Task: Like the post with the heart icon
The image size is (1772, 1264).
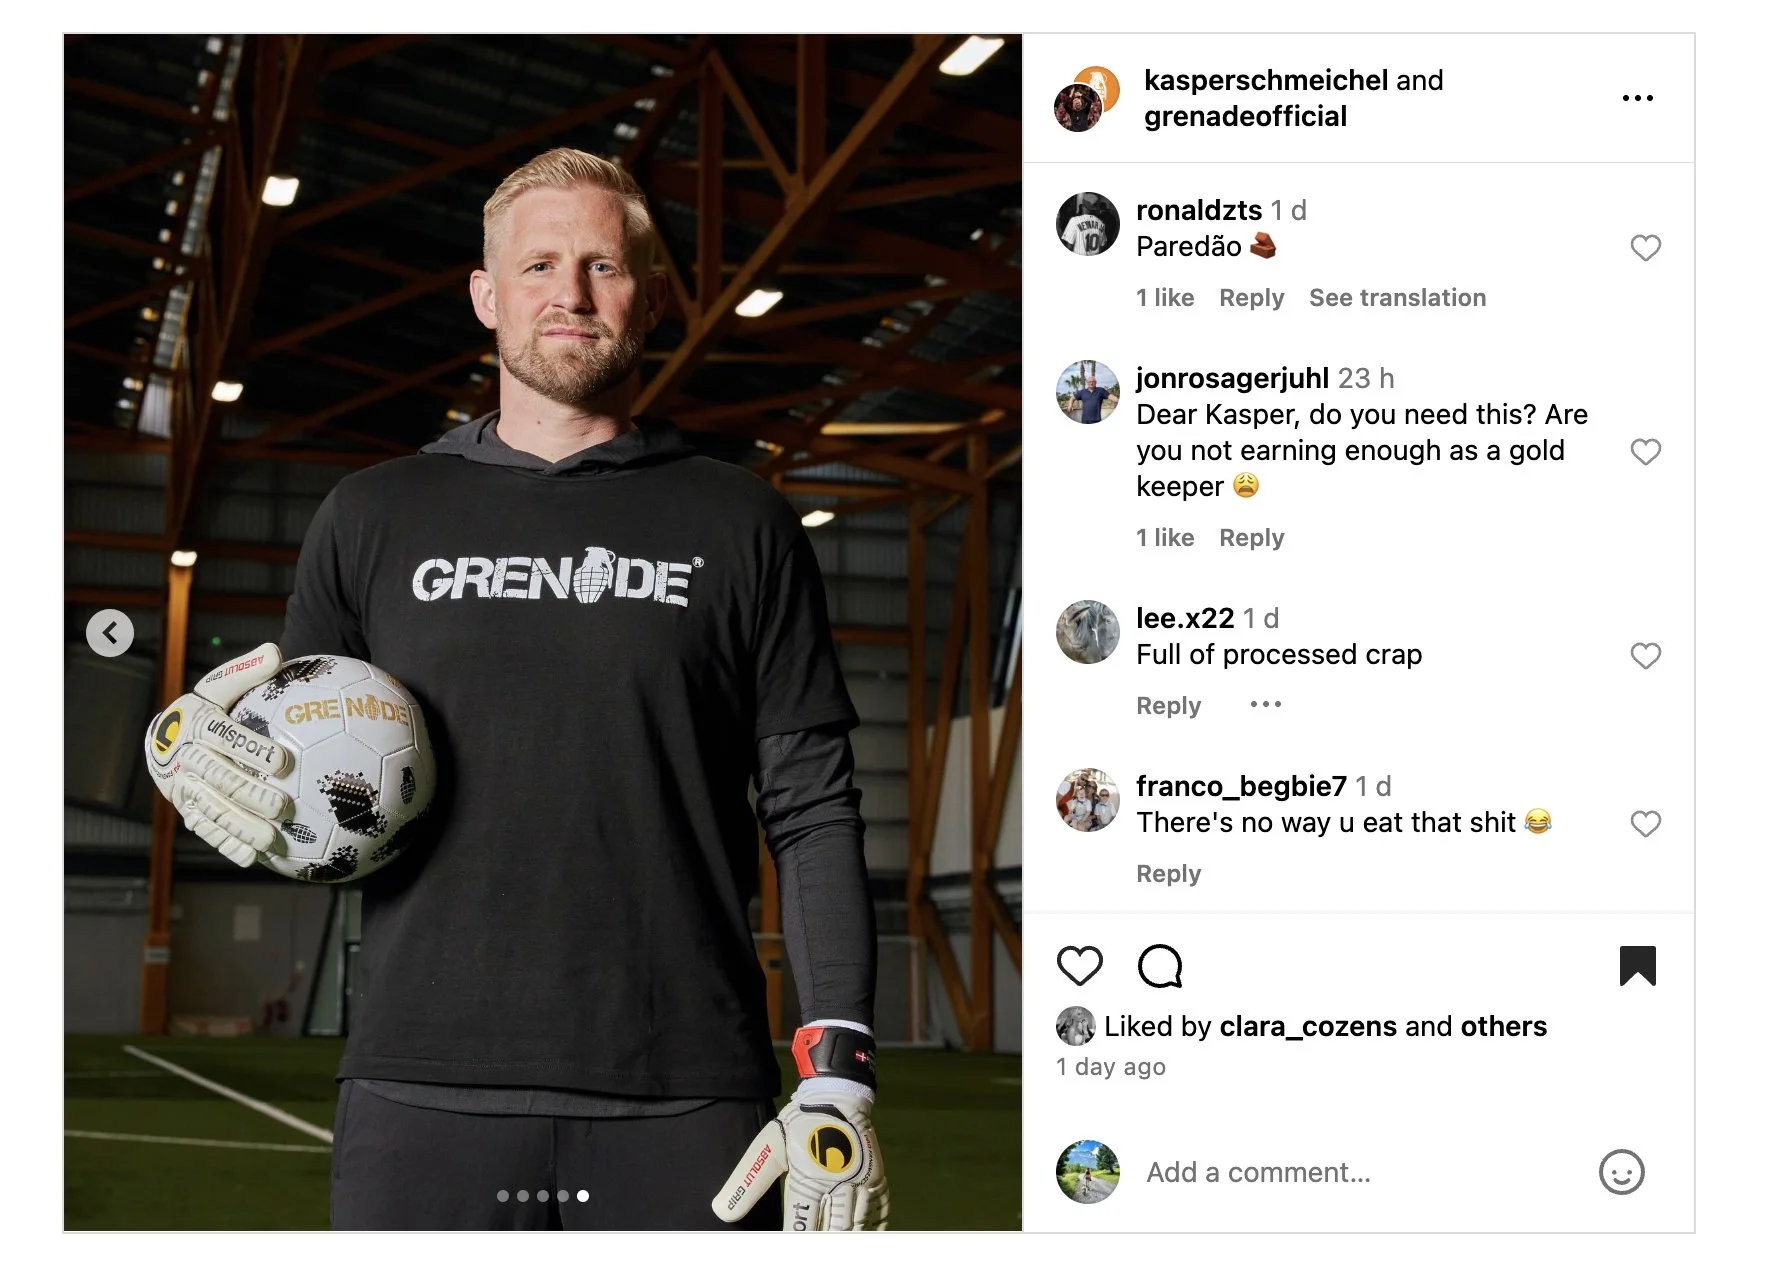Action: click(1079, 966)
